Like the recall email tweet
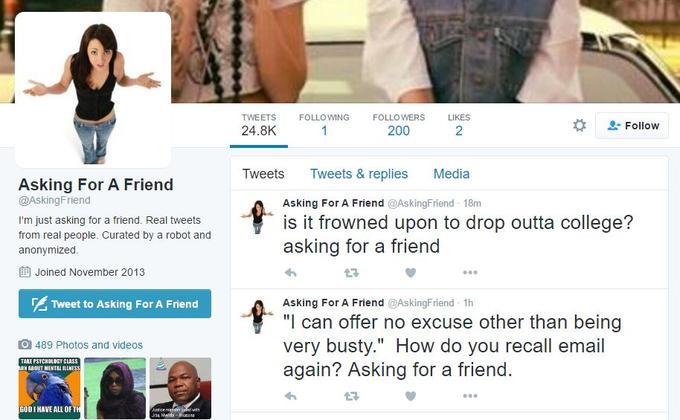 coord(410,396)
